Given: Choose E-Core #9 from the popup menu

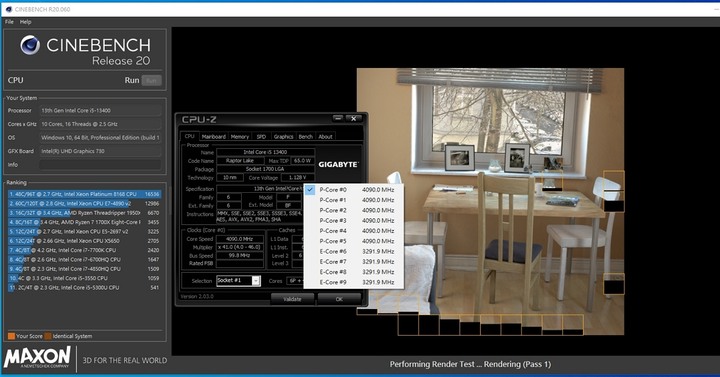Looking at the screenshot, I should 354,282.
